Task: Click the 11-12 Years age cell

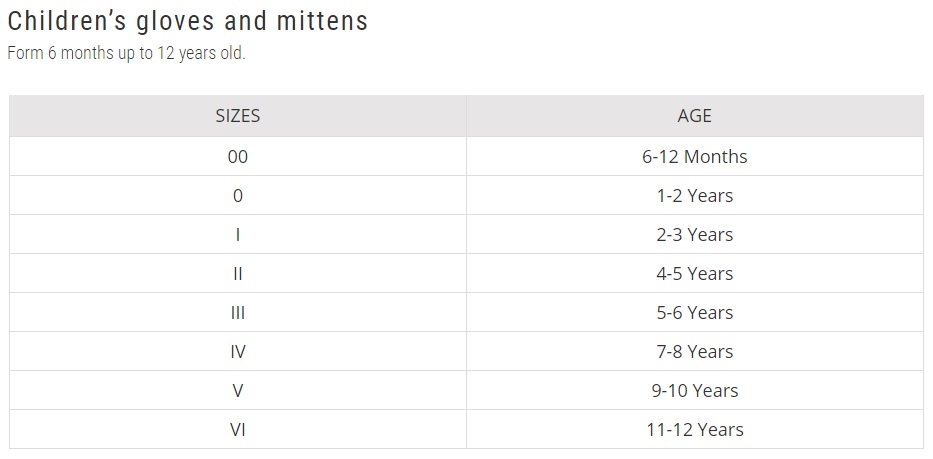Action: (x=694, y=429)
